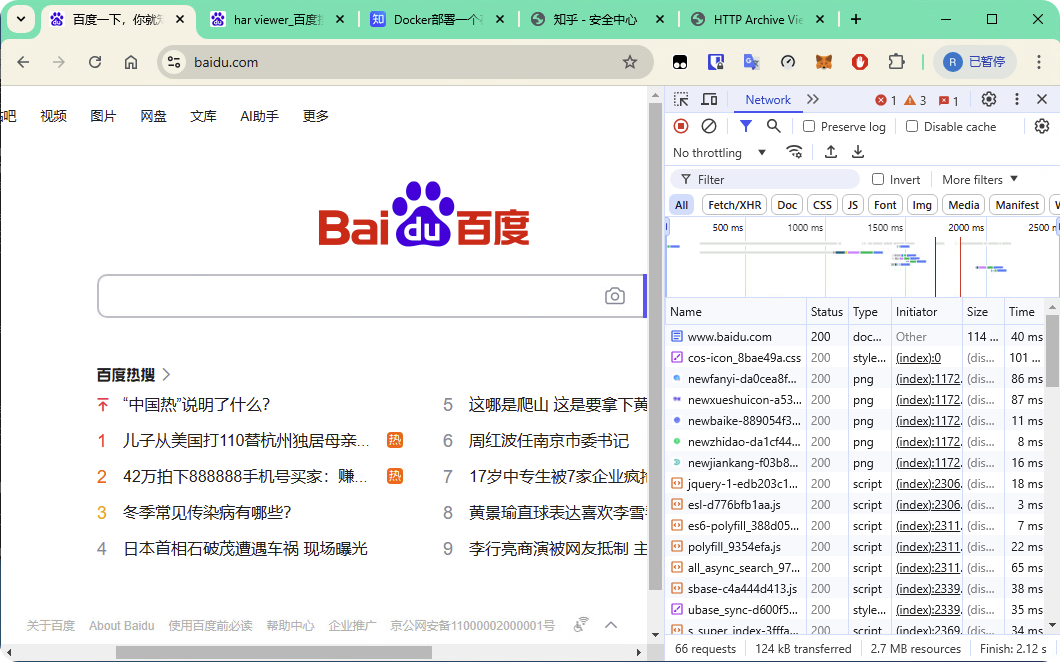Activate the DevTools inspect element picker
This screenshot has height=662, width=1060.
click(x=681, y=99)
